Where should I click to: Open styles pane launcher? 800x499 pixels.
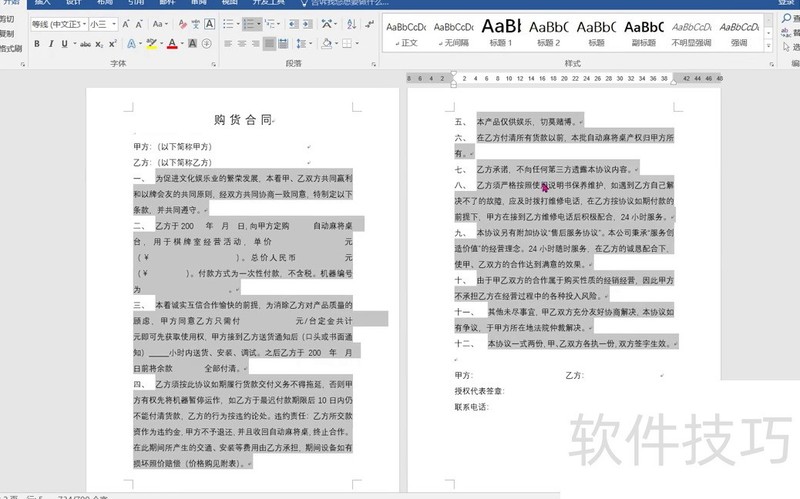click(771, 64)
